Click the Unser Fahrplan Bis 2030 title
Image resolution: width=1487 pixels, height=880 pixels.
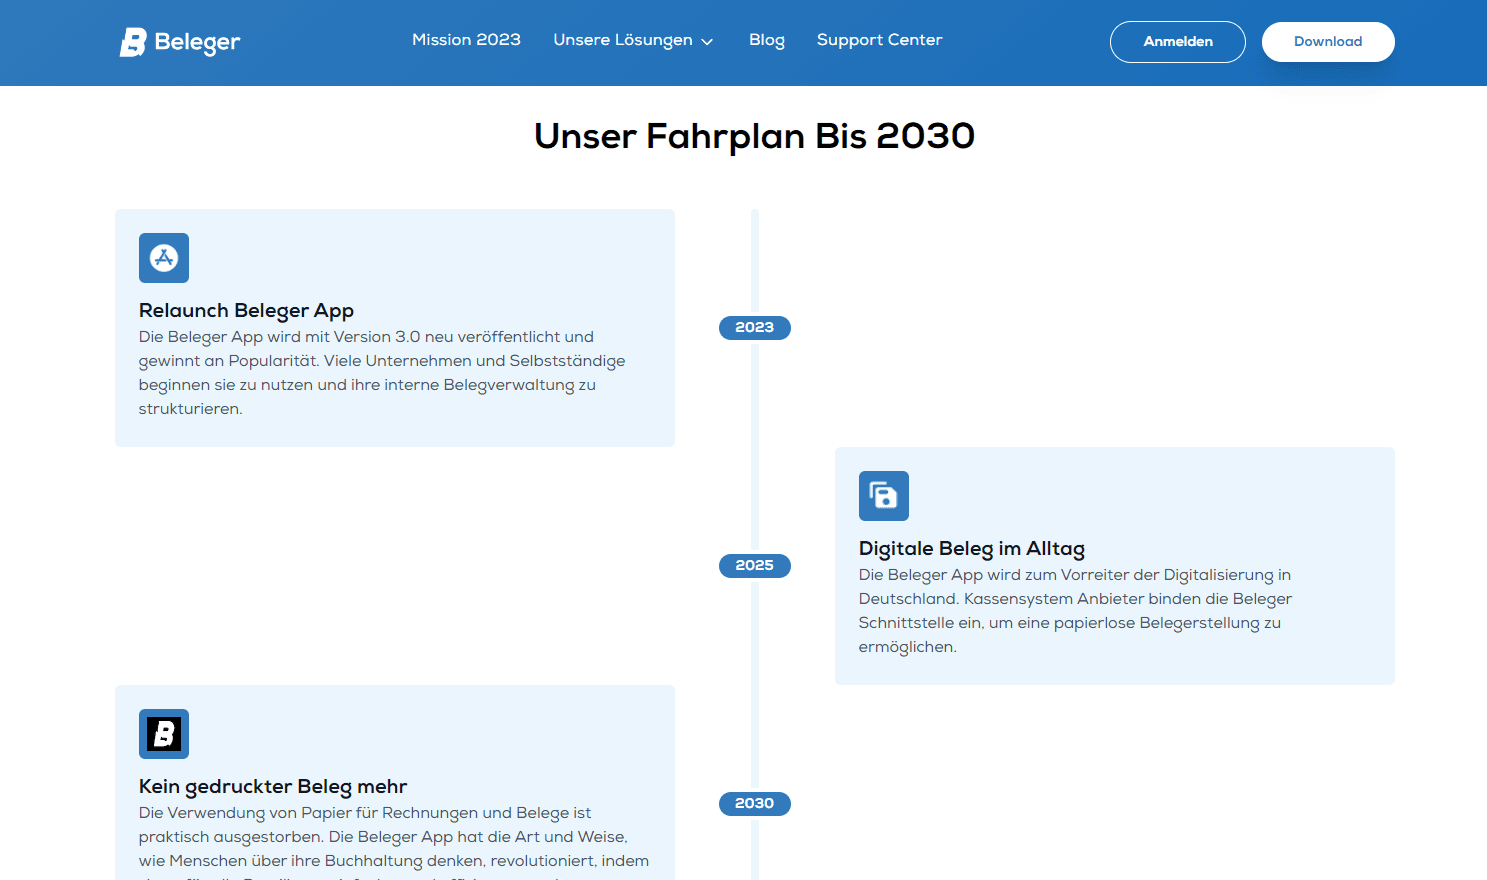754,136
